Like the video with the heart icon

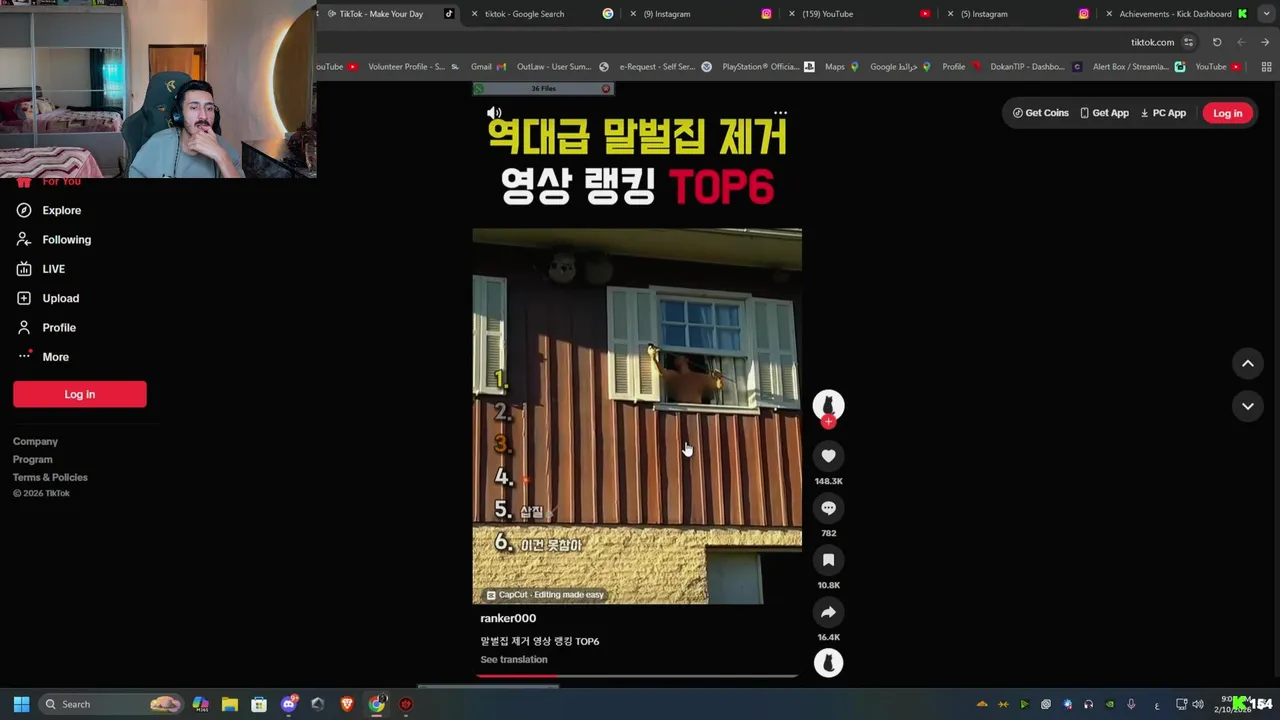(828, 456)
